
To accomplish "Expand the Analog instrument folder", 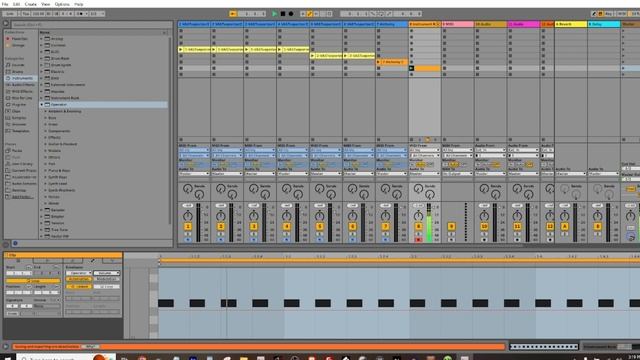I will (x=42, y=39).
